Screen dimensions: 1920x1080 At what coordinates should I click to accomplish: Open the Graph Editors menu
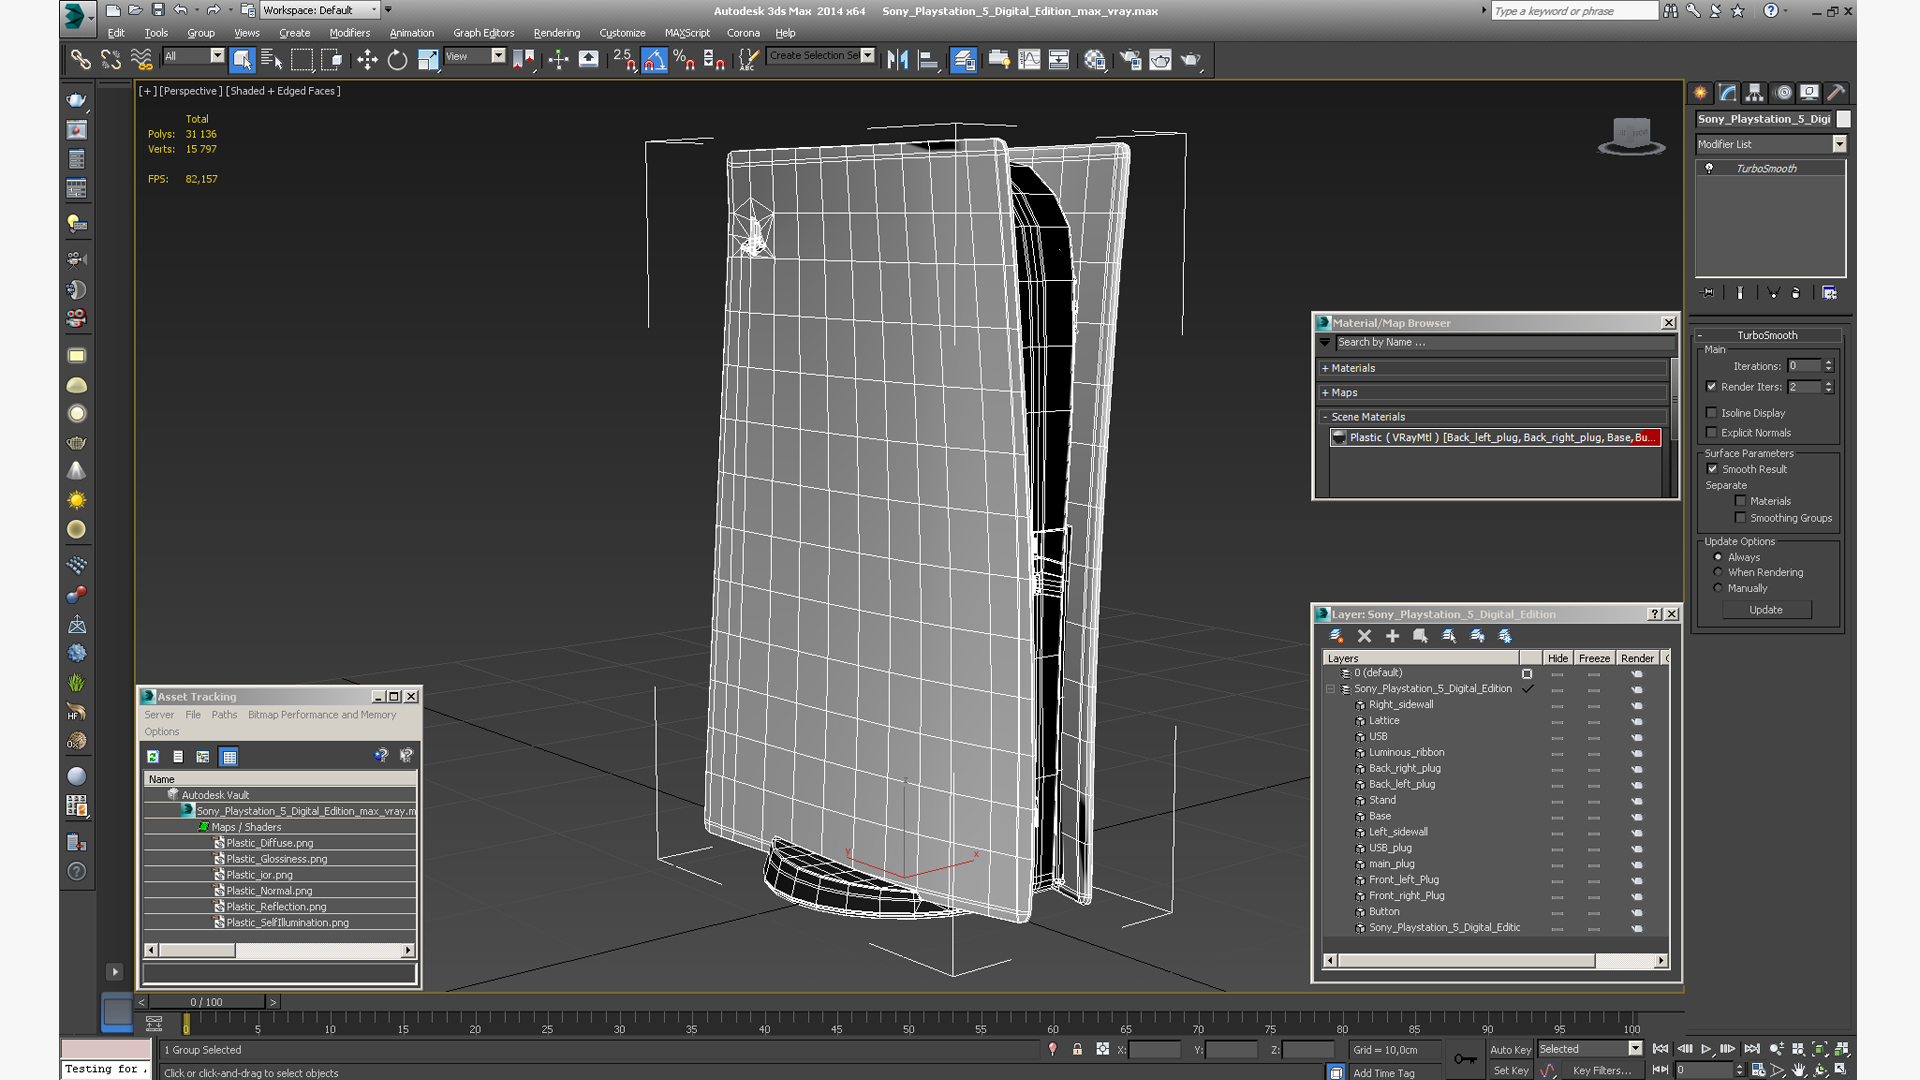[483, 33]
